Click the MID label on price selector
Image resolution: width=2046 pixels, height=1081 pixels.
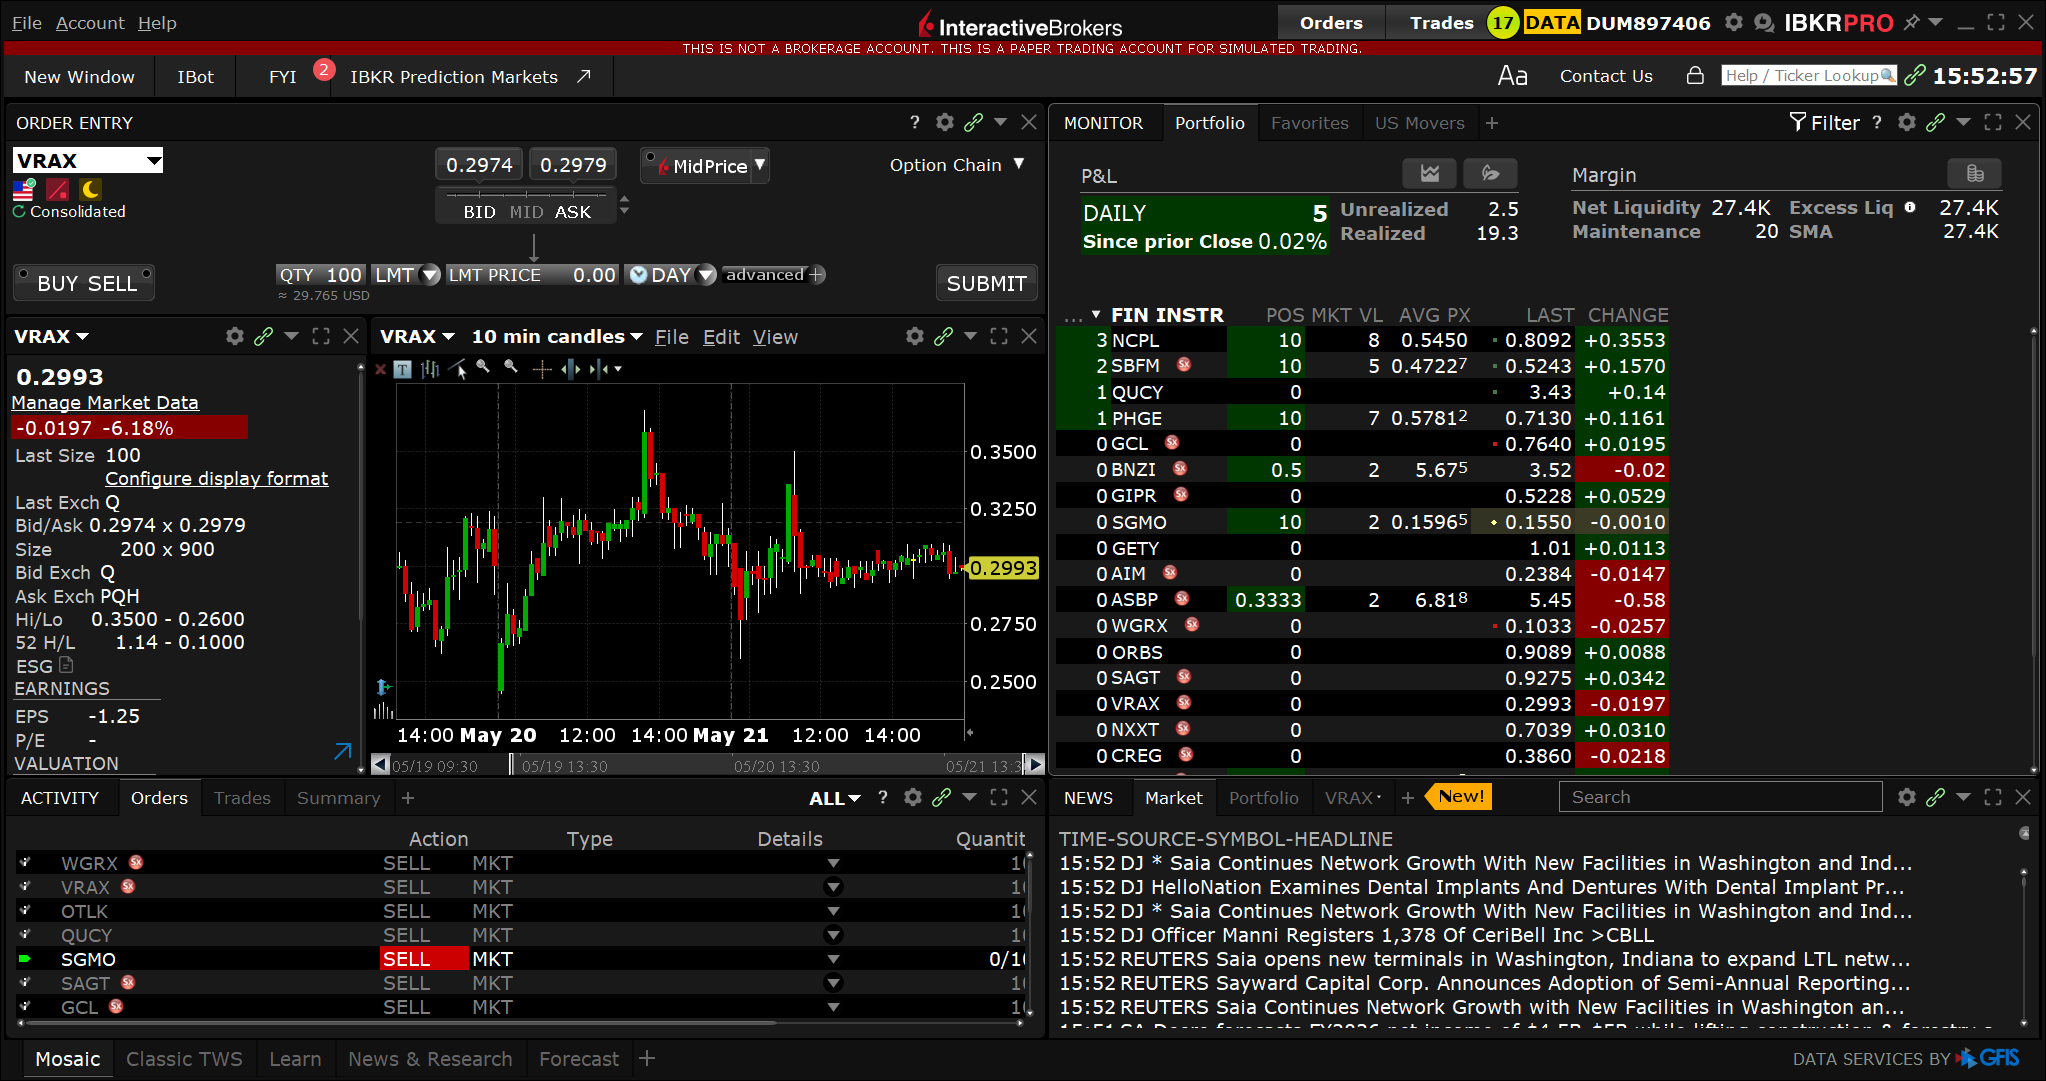tap(526, 212)
